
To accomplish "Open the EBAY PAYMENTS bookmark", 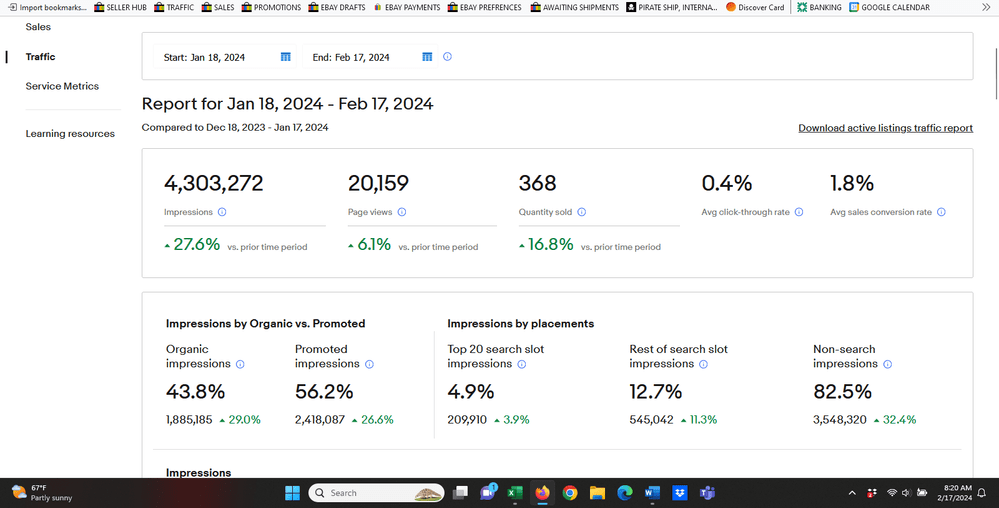I will pyautogui.click(x=406, y=7).
